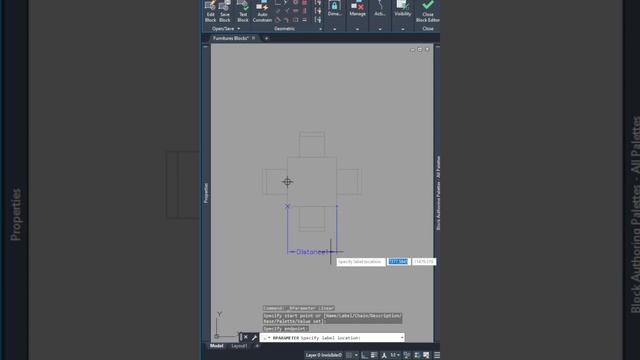Viewport: 640px width, 360px height.
Task: Switch to the Model tab
Action: [216, 346]
